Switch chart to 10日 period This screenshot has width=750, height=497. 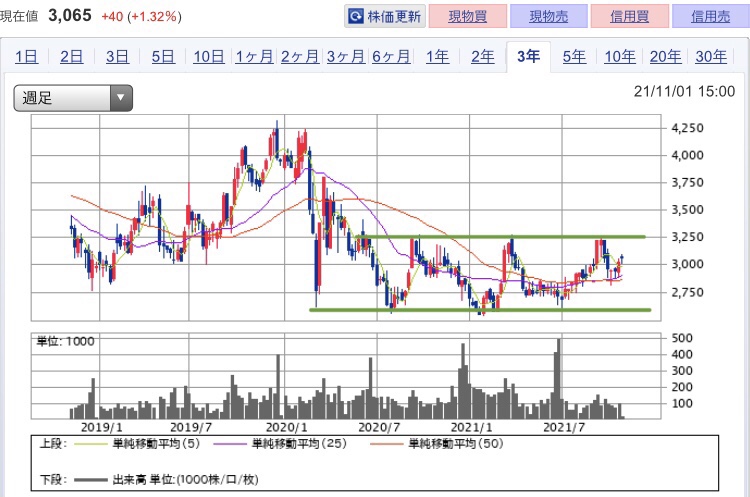pos(209,57)
